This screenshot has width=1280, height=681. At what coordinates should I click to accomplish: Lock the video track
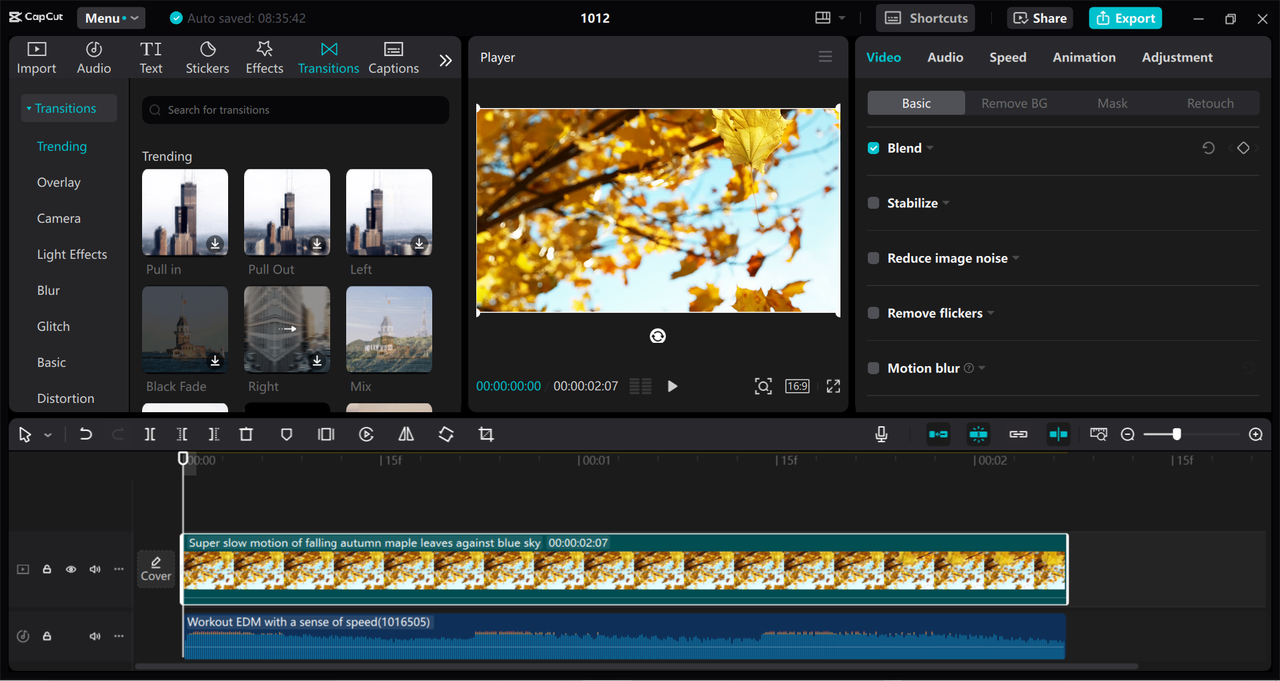click(x=47, y=569)
